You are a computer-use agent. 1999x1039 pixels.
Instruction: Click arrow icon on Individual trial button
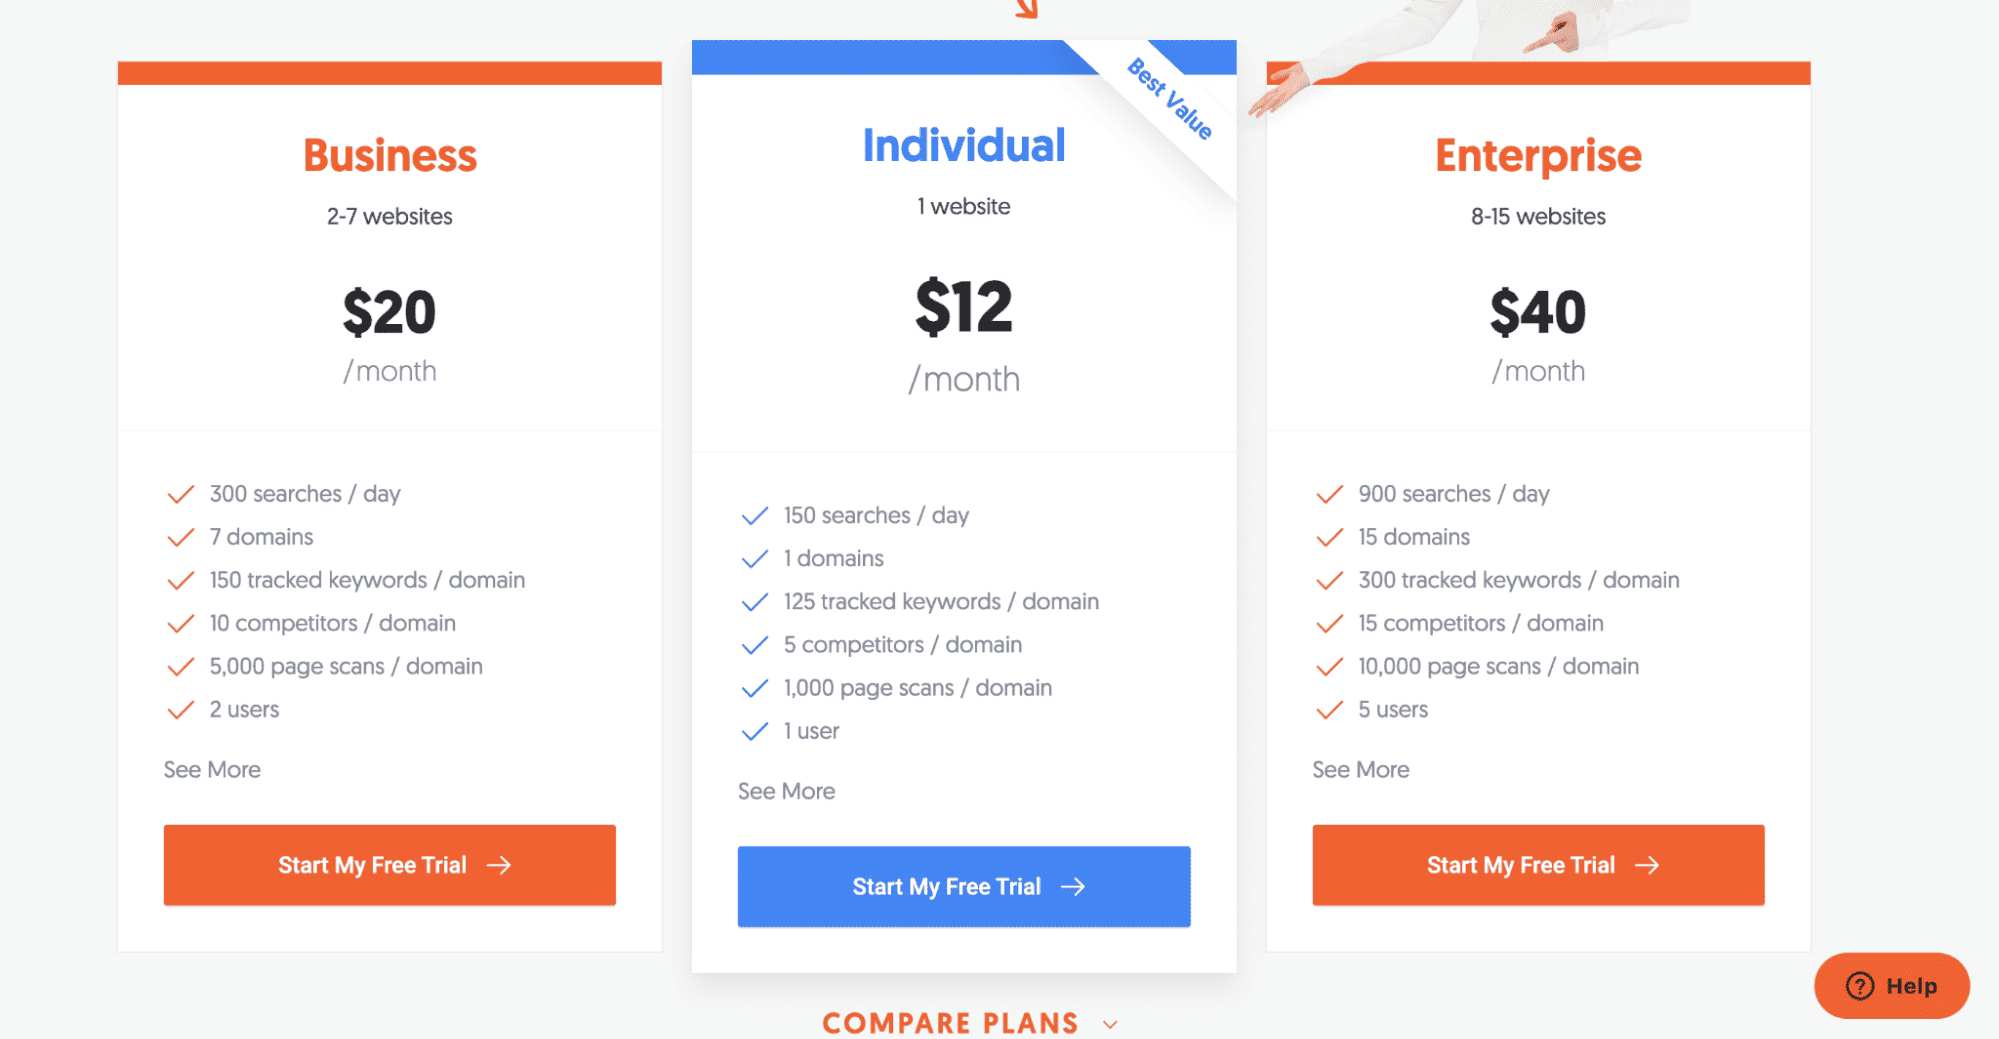click(1073, 887)
